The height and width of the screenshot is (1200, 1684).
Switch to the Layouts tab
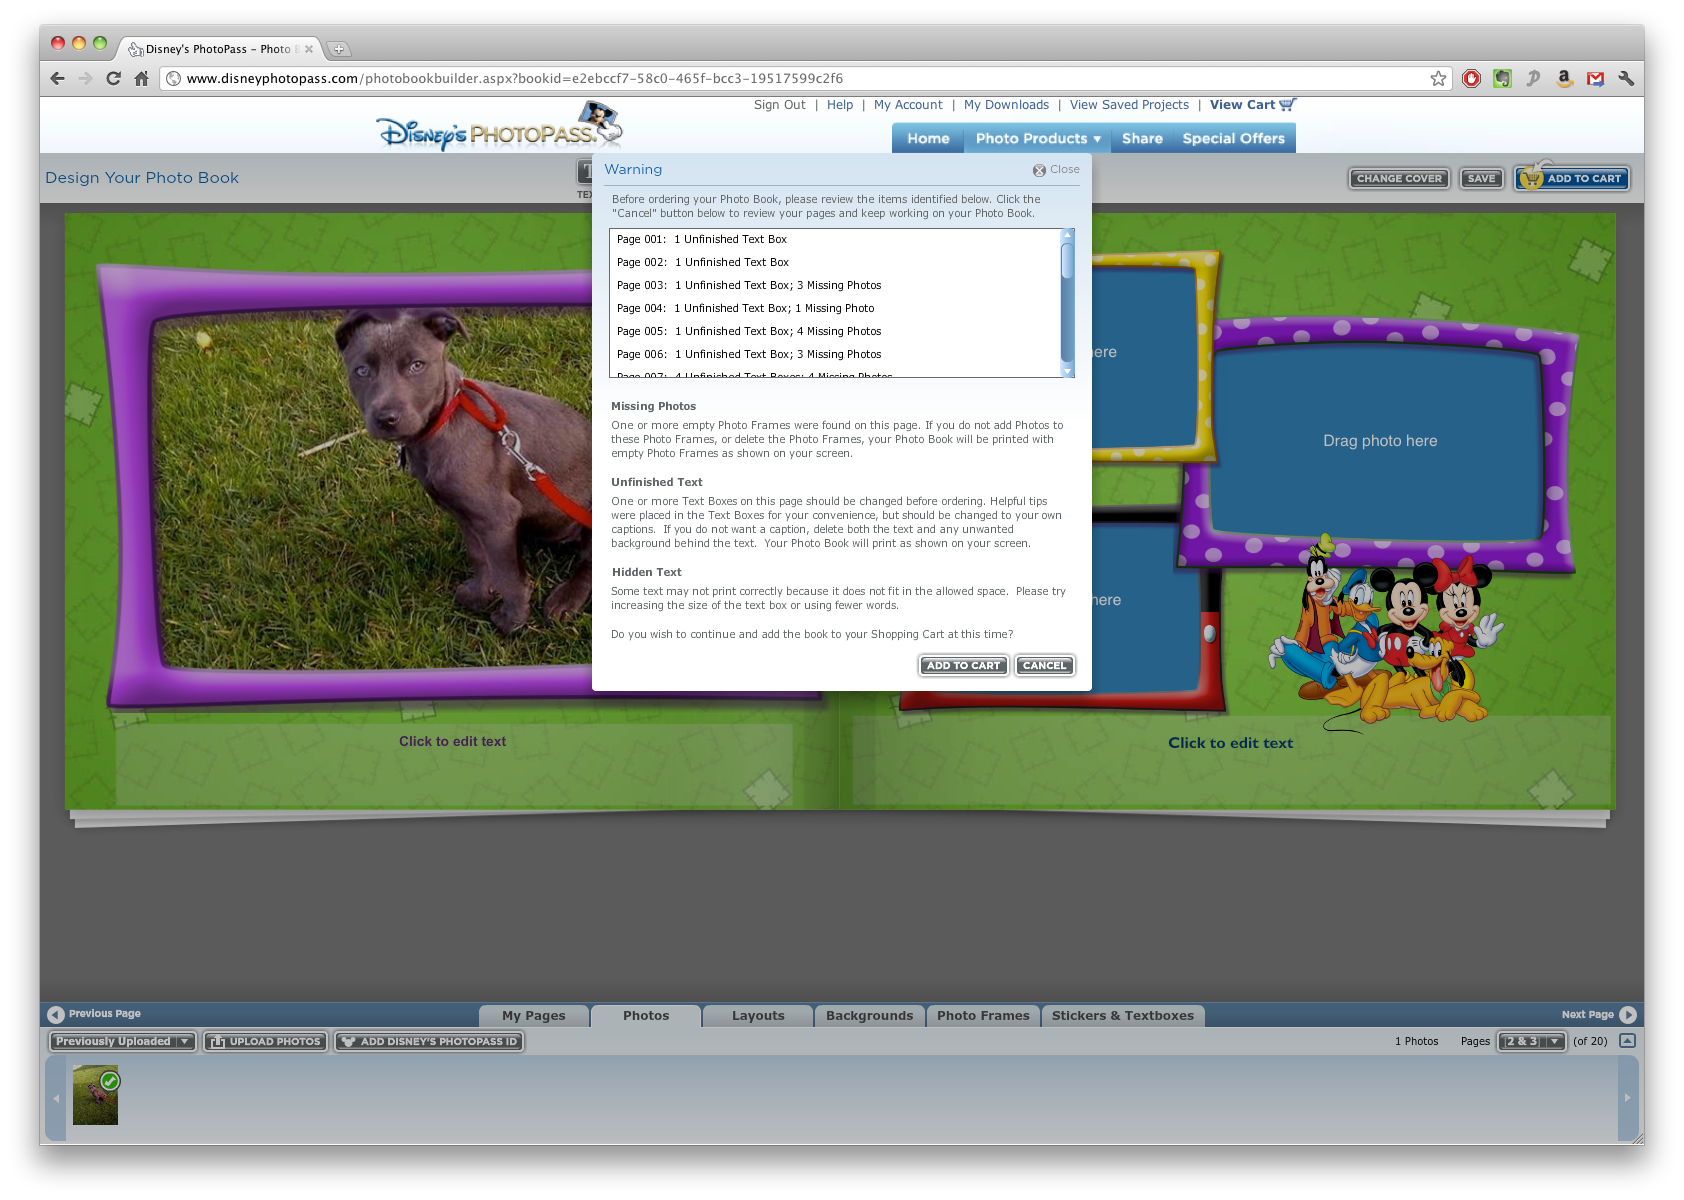758,1015
